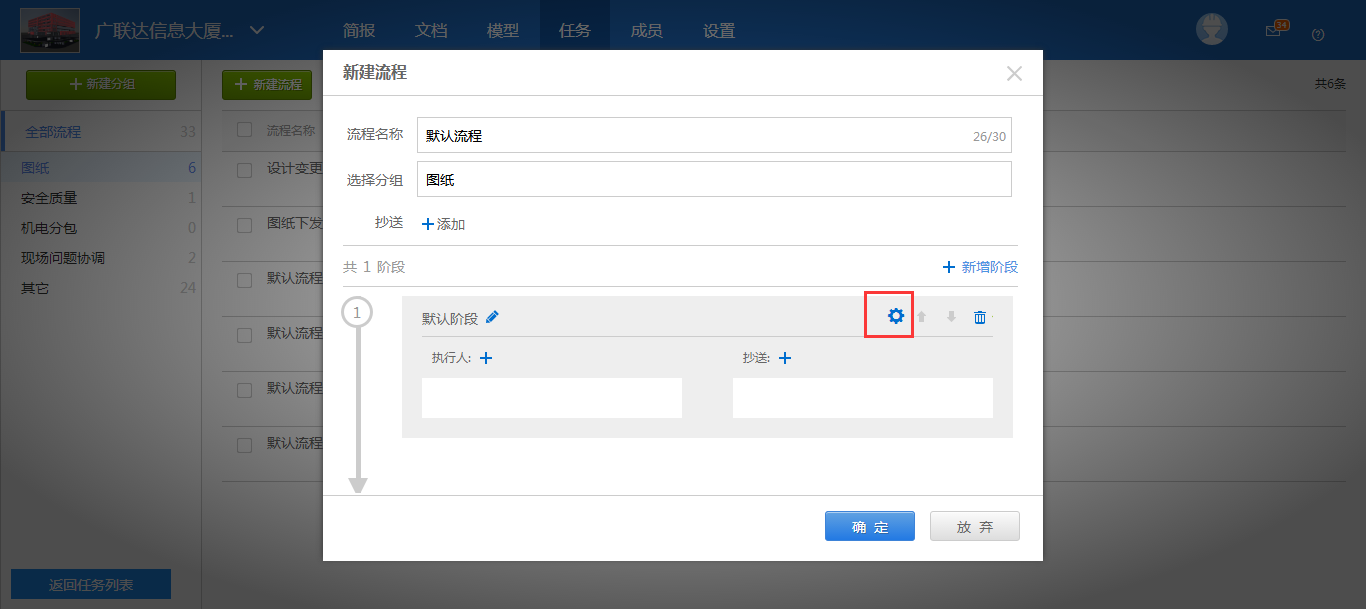This screenshot has width=1366, height=609.
Task: Click the user avatar with helmet icon
Action: [1212, 29]
